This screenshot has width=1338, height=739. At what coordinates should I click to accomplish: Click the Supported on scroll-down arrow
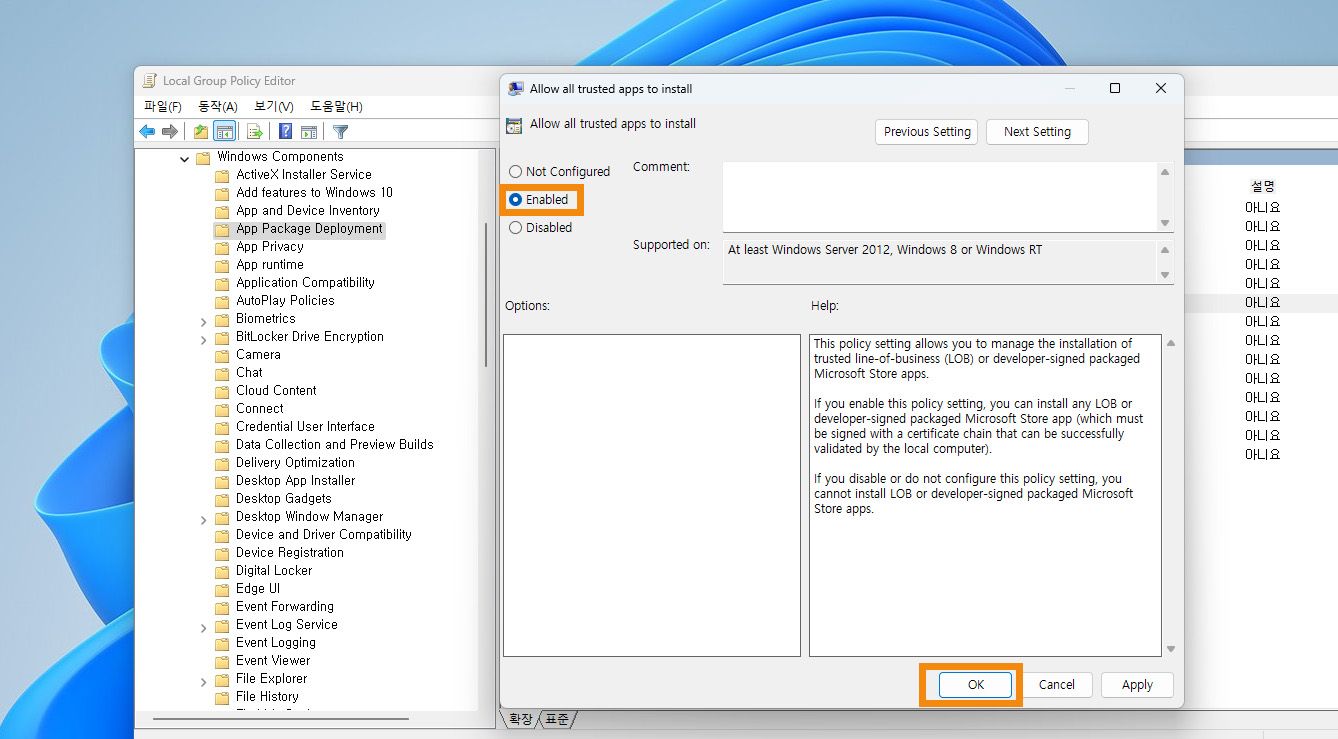[1165, 275]
